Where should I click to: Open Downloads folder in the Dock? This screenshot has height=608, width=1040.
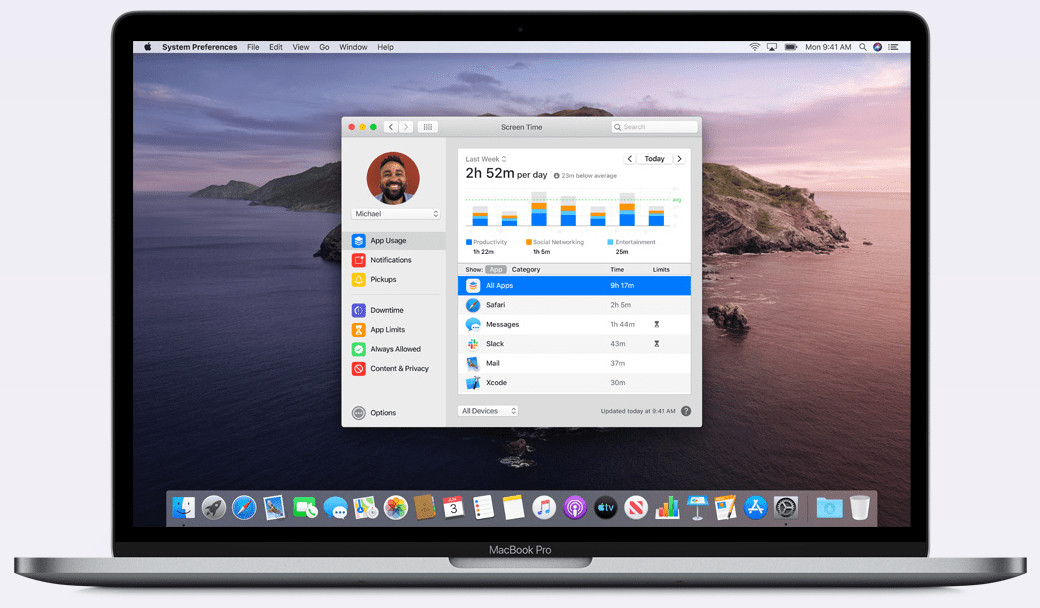[x=829, y=508]
